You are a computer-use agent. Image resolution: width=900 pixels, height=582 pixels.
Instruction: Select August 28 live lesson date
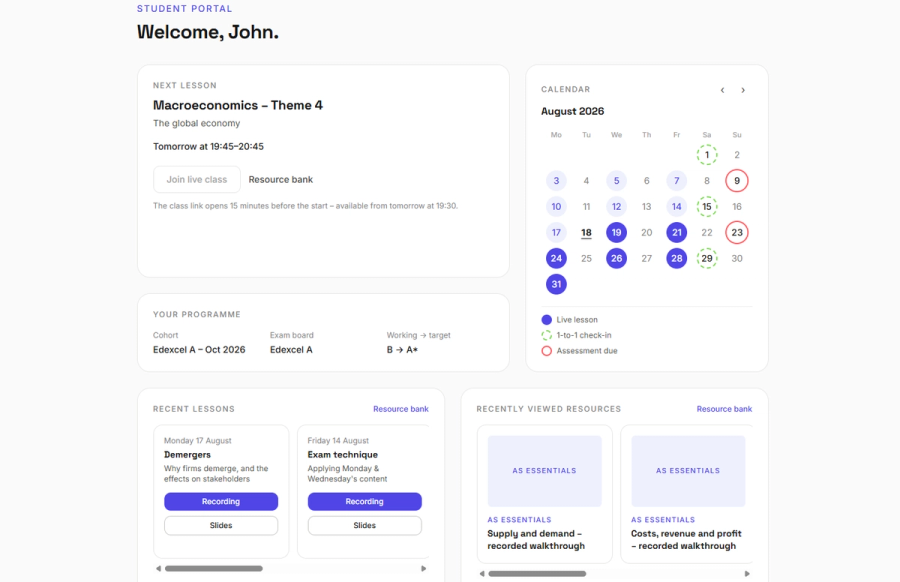click(x=677, y=258)
